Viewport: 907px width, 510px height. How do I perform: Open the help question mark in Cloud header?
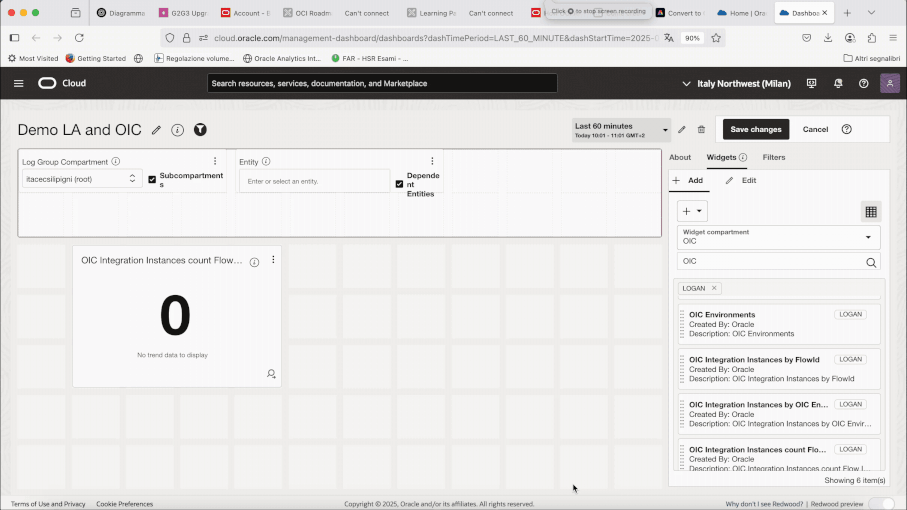[864, 83]
